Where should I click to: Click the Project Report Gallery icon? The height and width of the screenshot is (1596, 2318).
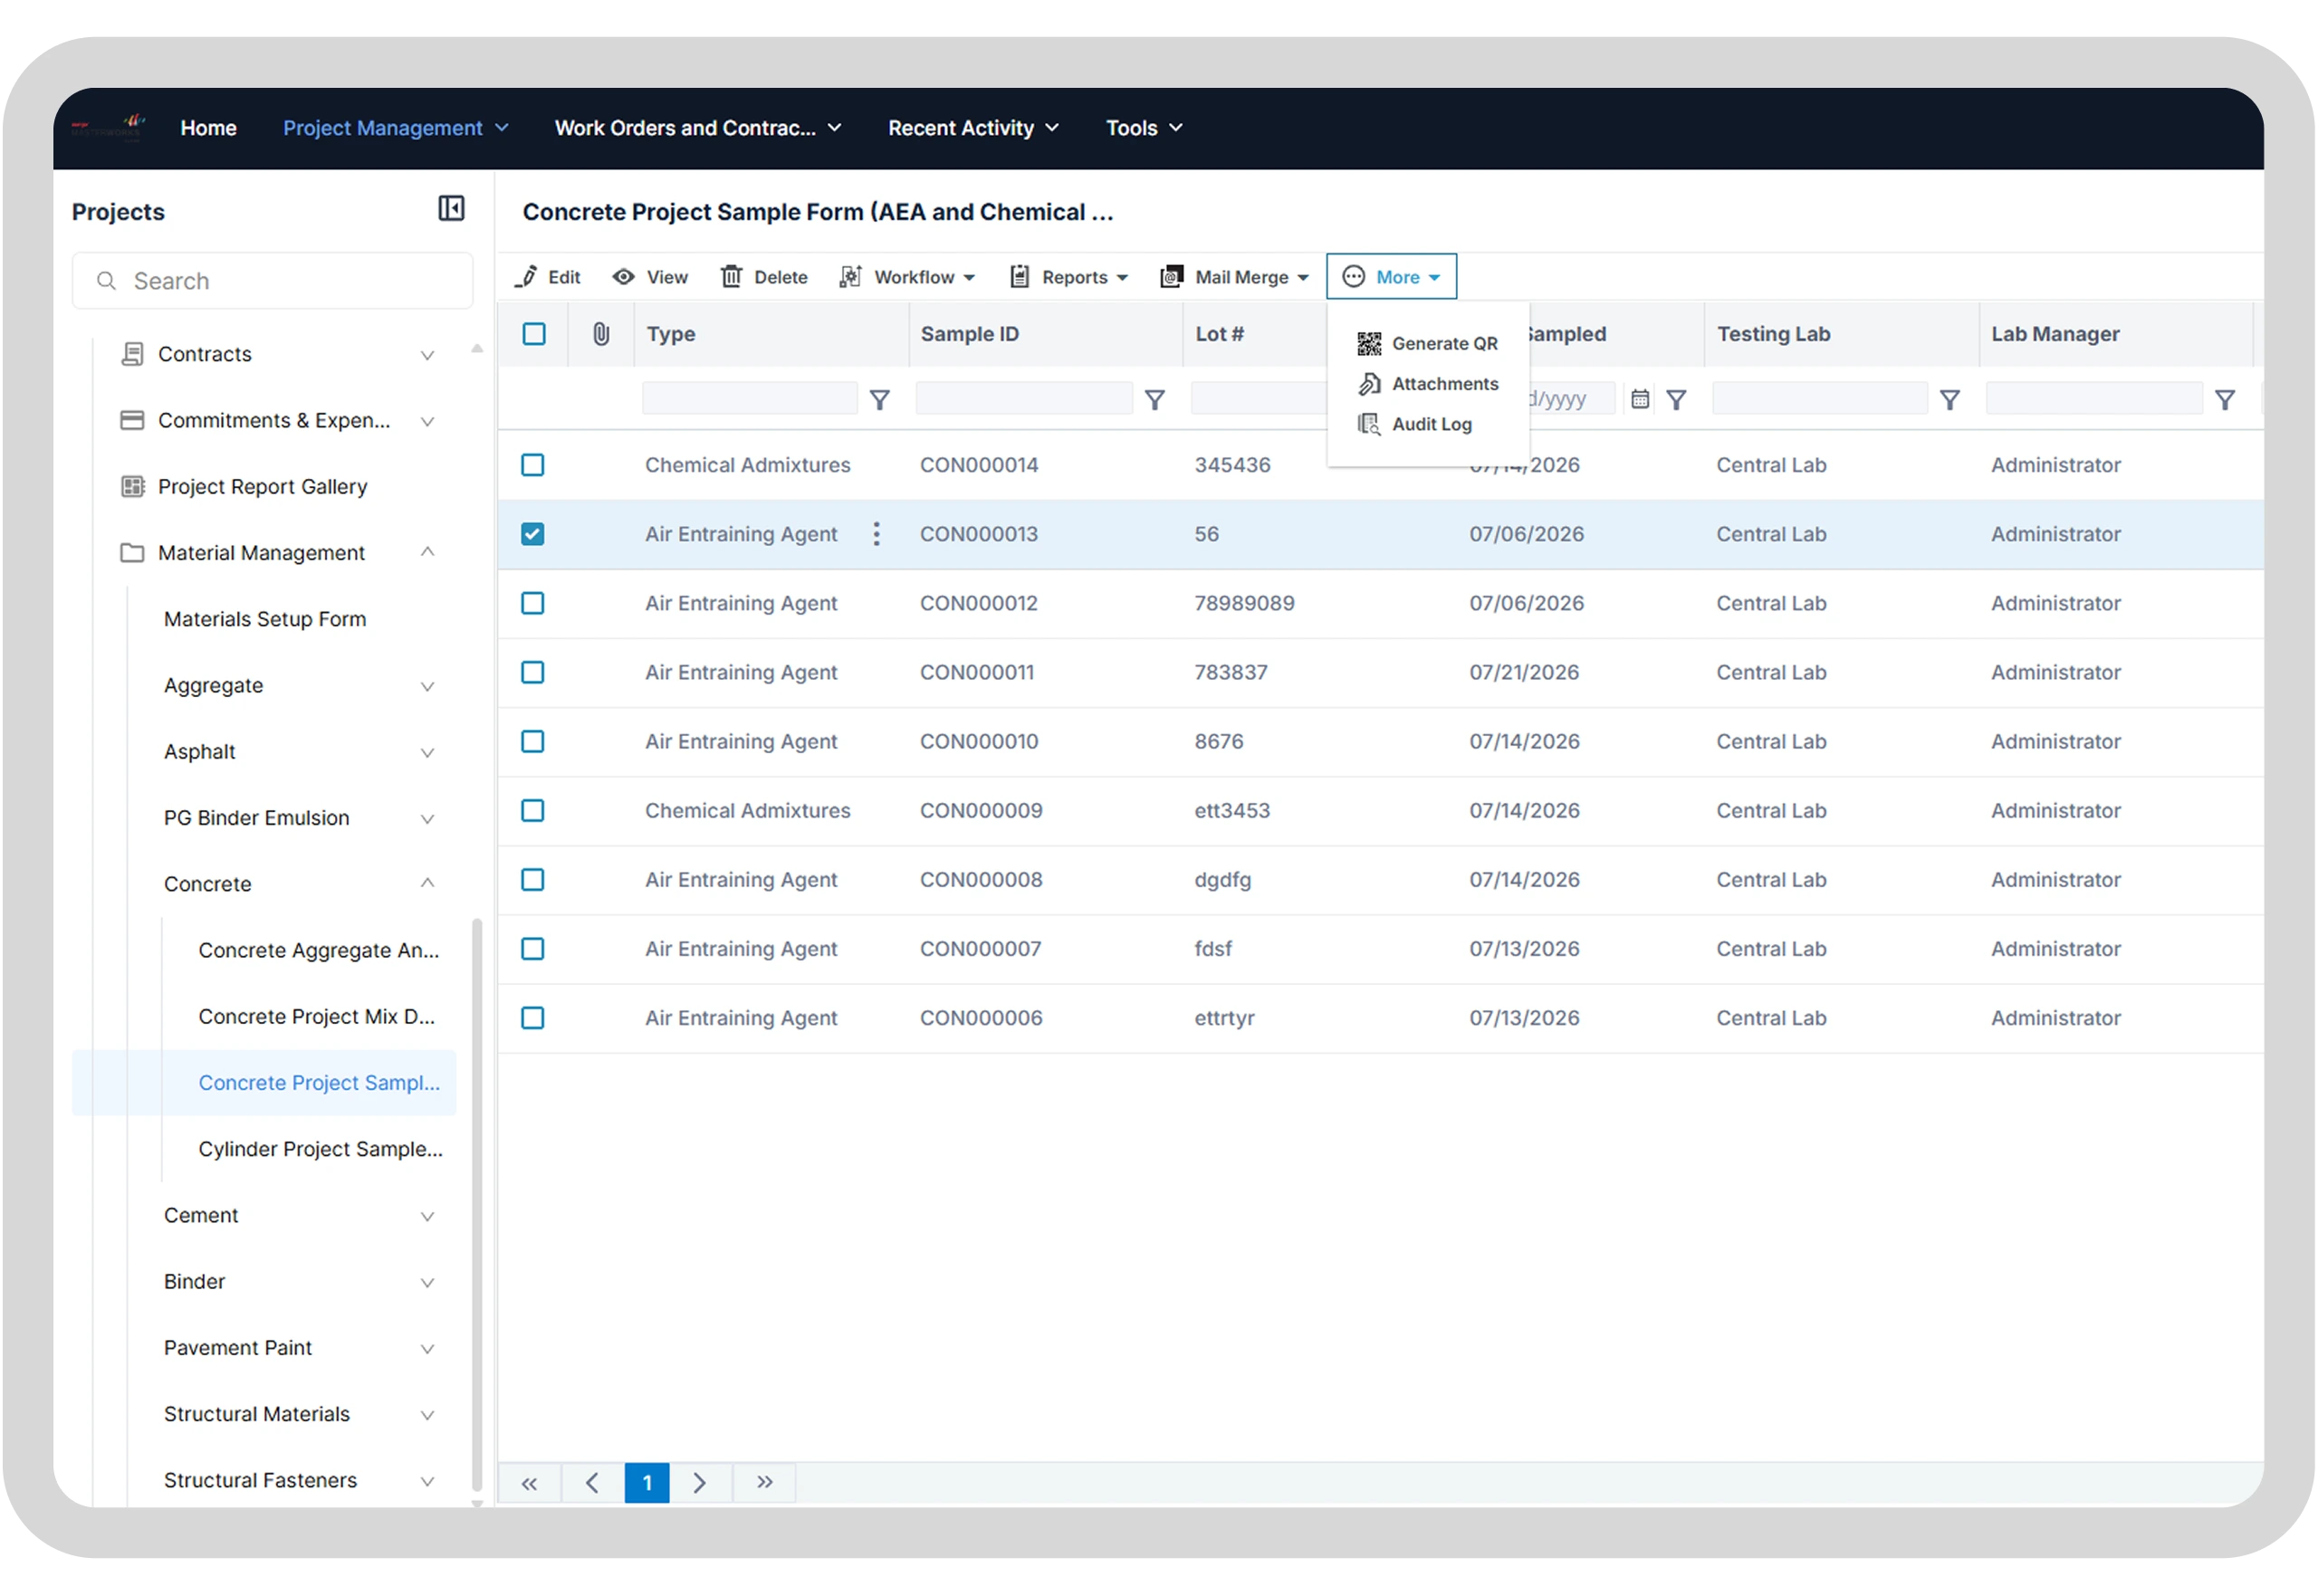click(x=132, y=486)
